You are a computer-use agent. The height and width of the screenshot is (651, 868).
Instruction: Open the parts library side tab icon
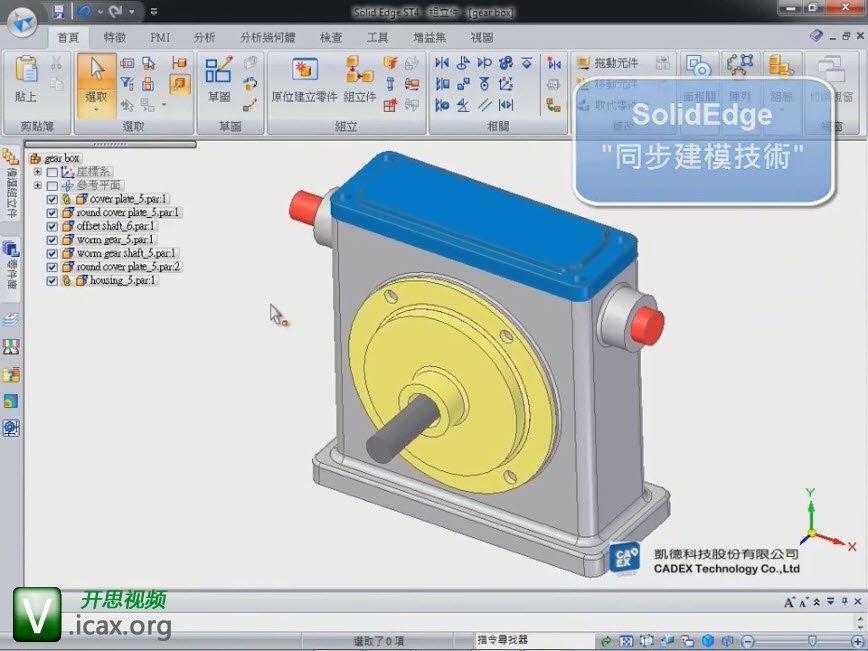[11, 250]
